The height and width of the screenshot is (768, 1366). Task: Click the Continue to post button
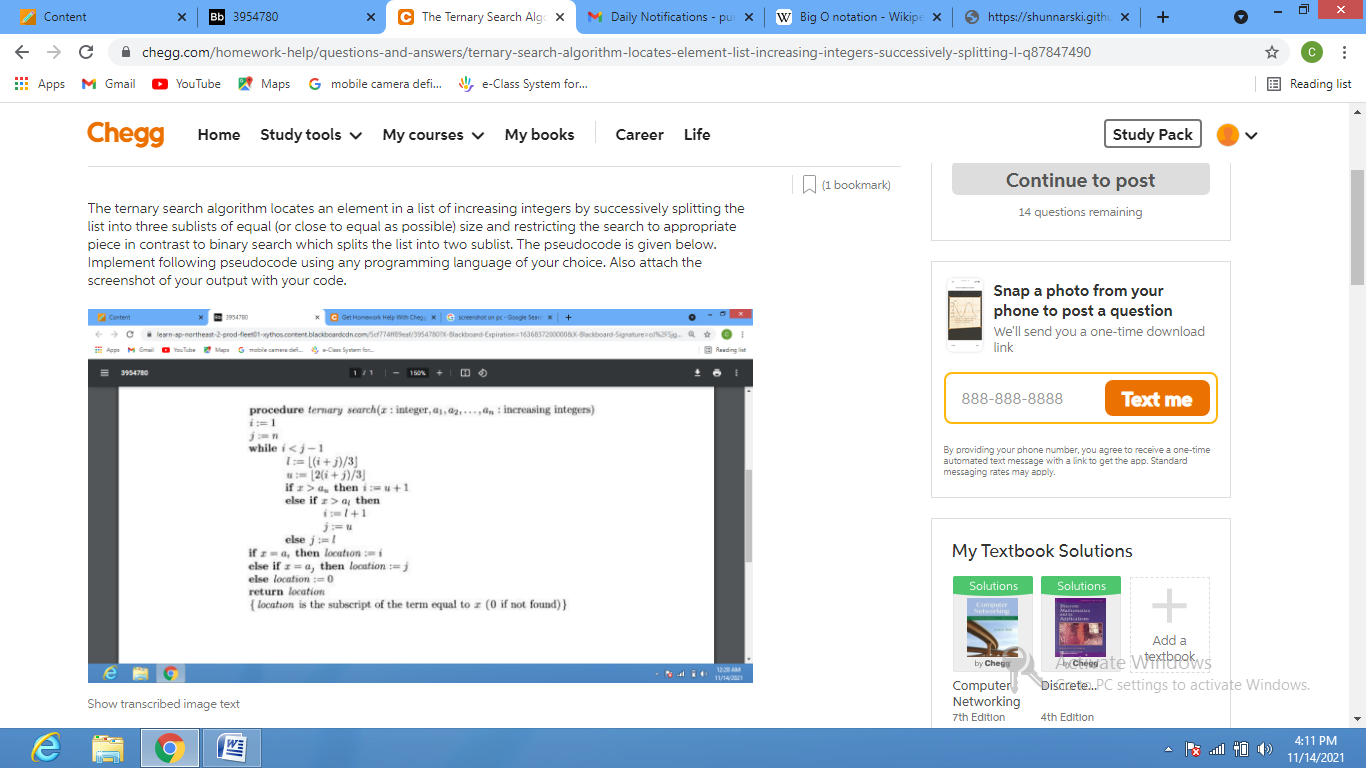coord(1080,179)
